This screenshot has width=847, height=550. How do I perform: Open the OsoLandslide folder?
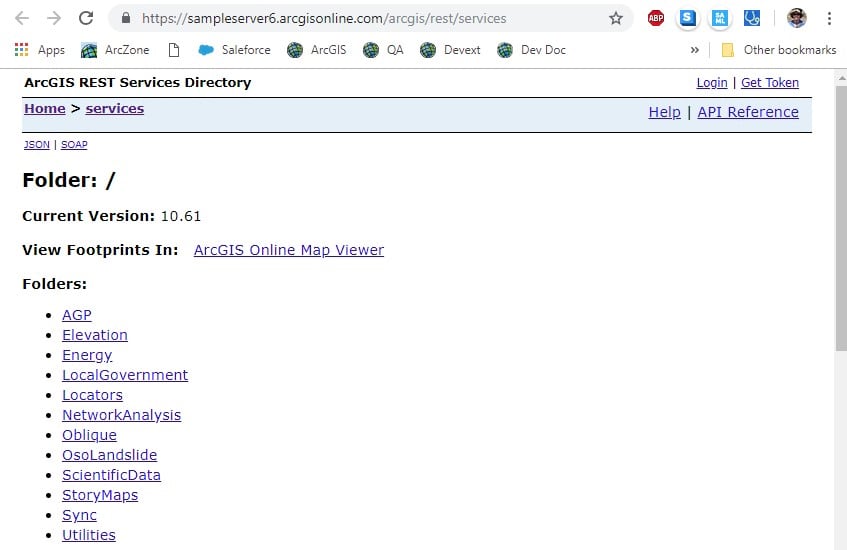click(x=110, y=455)
